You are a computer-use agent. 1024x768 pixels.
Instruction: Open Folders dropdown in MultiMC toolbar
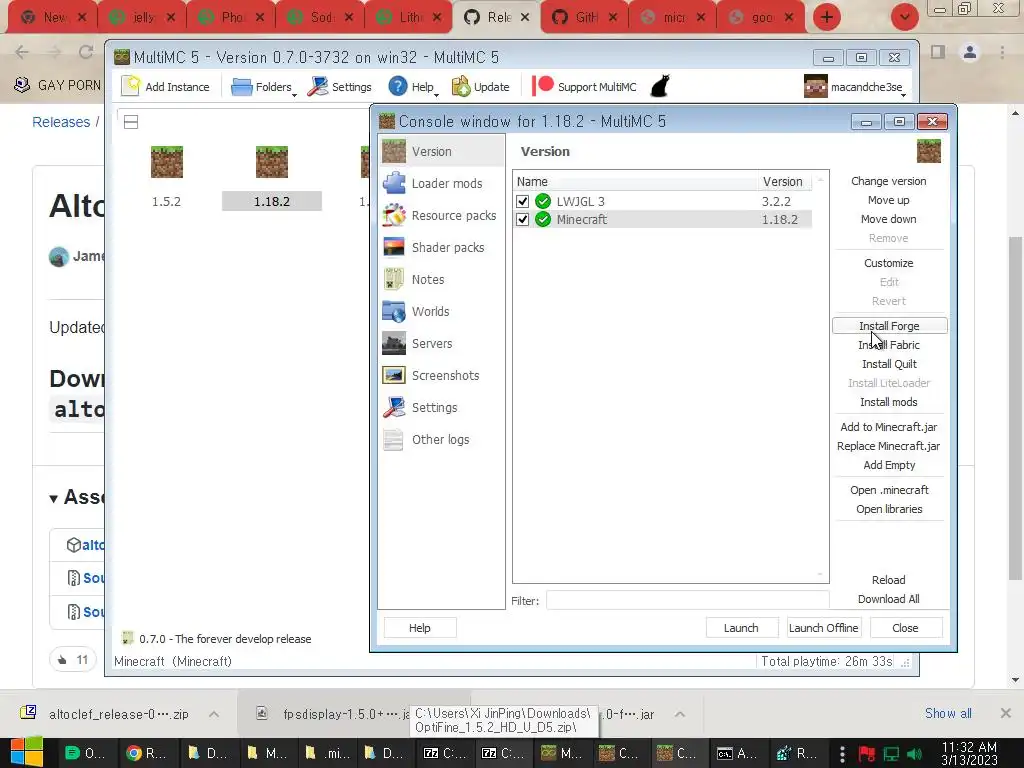pyautogui.click(x=264, y=87)
